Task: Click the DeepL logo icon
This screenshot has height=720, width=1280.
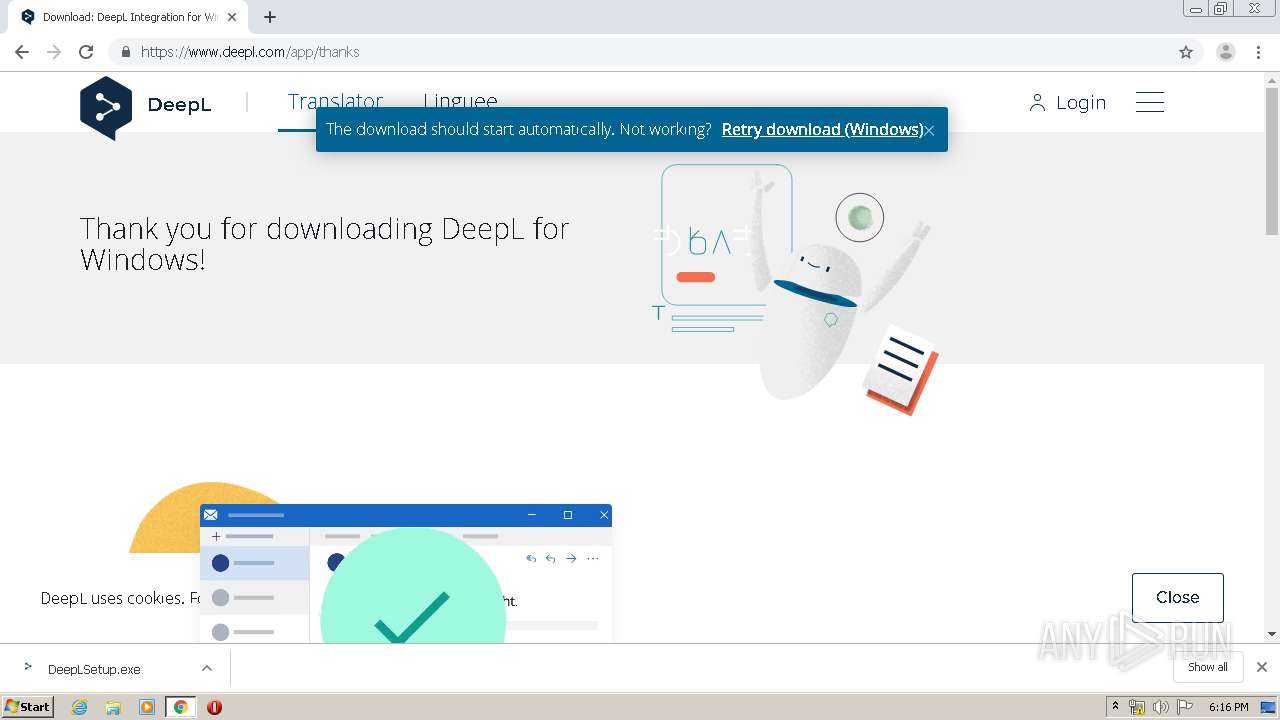Action: pyautogui.click(x=106, y=107)
